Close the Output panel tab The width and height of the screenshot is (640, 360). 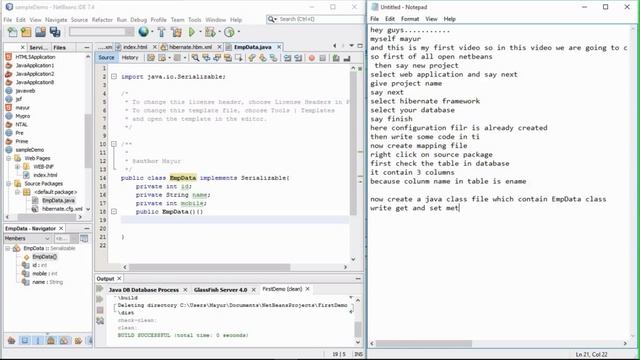[119, 278]
